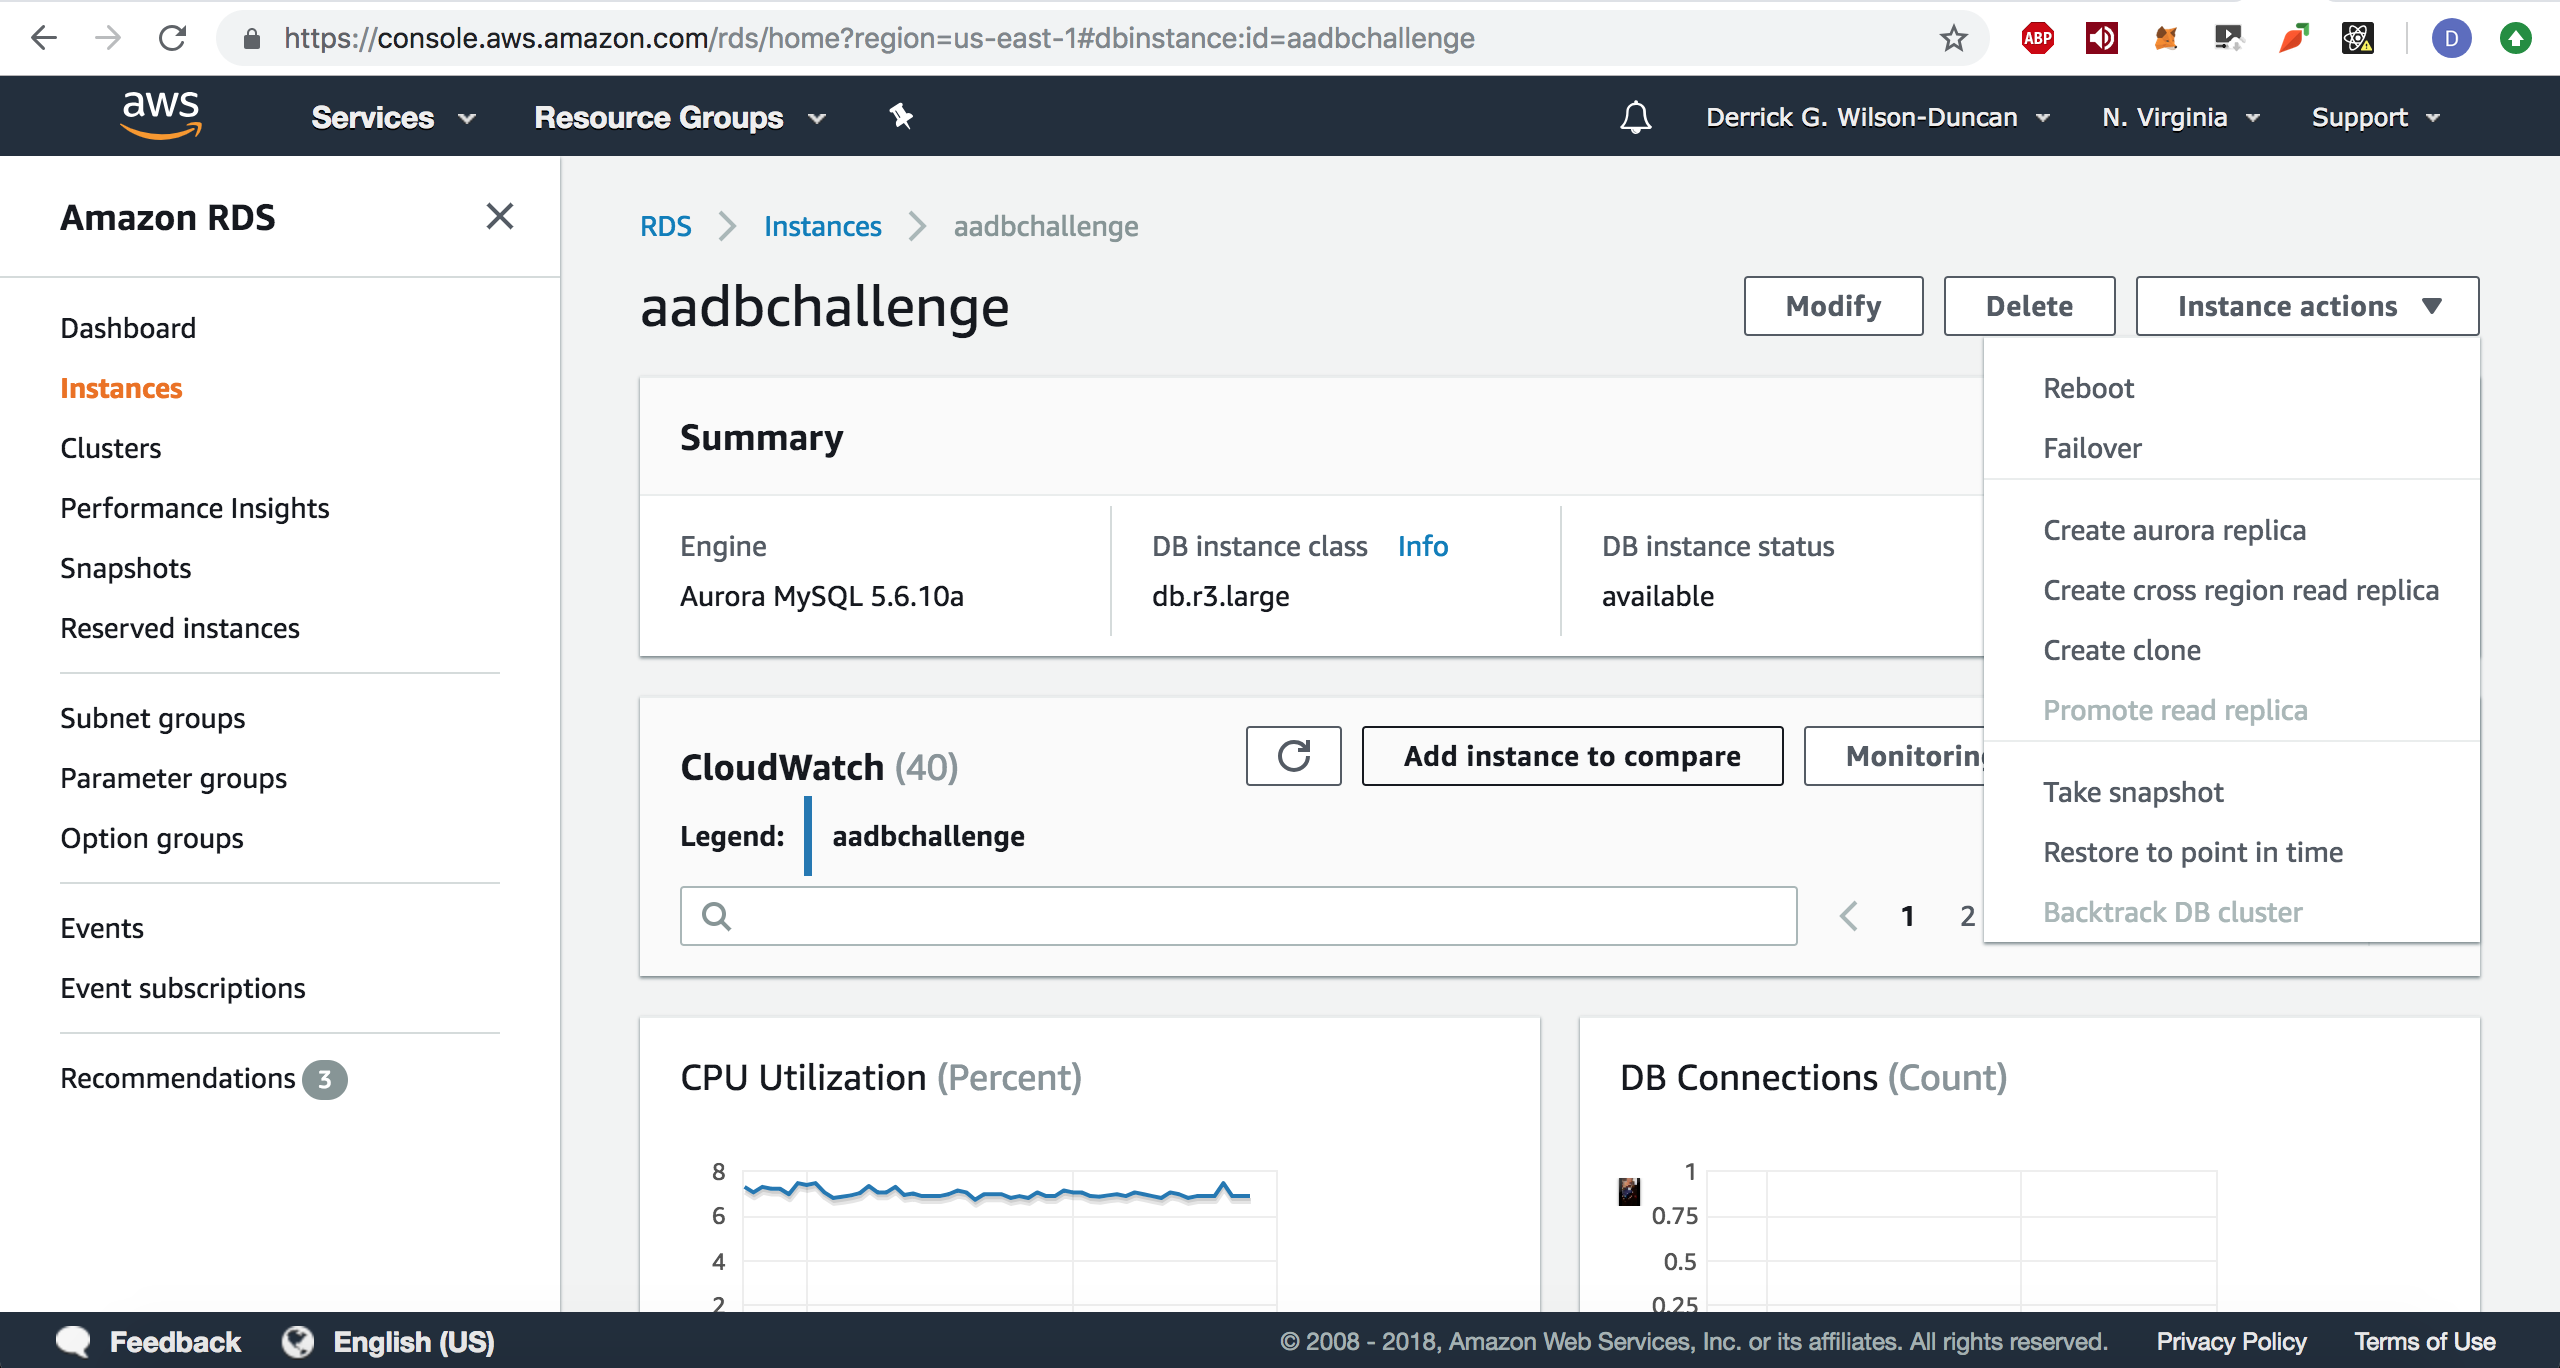Viewport: 2560px width, 1368px height.
Task: Expand the Services dropdown menu
Action: pos(392,117)
